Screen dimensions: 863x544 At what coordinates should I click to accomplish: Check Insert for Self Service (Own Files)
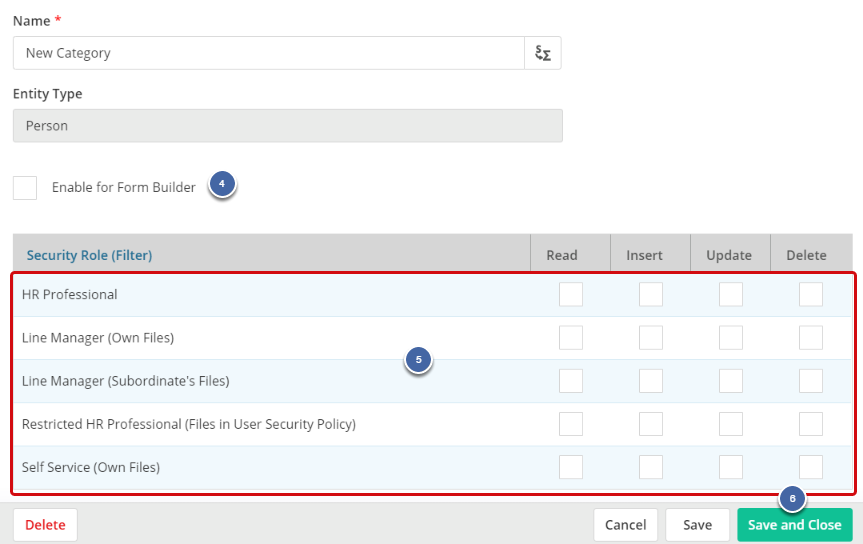651,467
